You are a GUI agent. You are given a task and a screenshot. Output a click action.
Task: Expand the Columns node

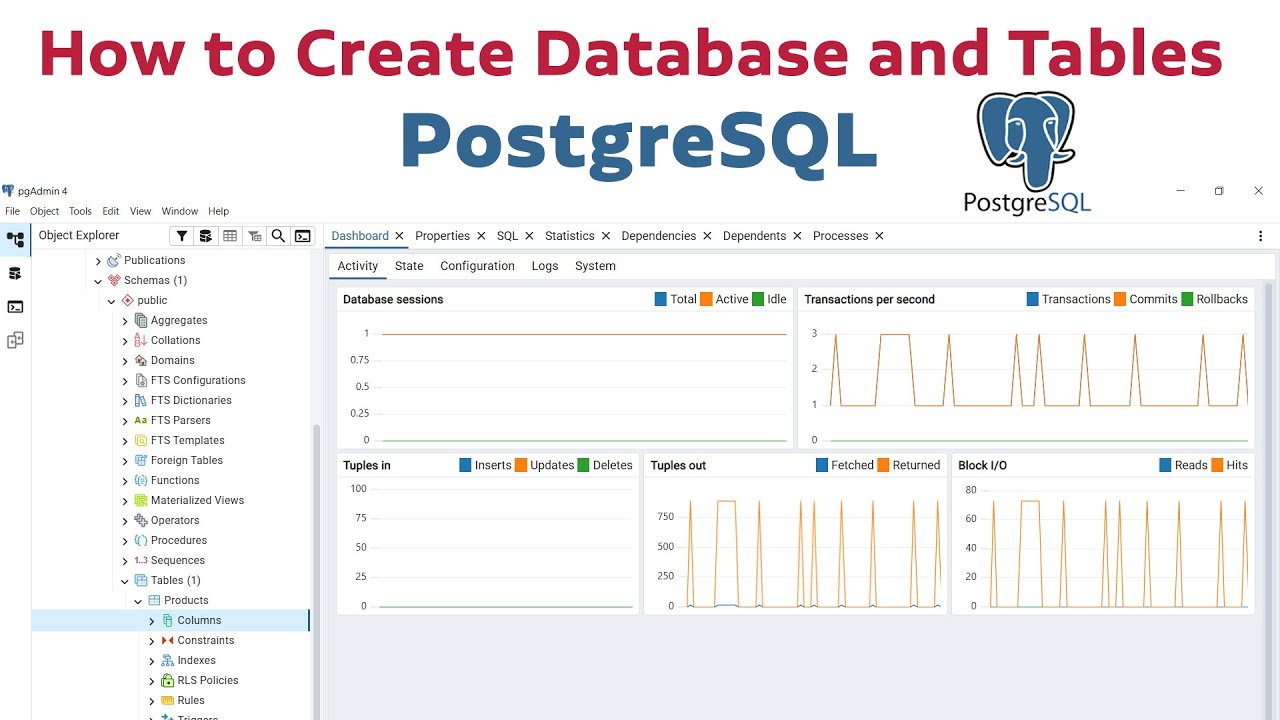[152, 621]
